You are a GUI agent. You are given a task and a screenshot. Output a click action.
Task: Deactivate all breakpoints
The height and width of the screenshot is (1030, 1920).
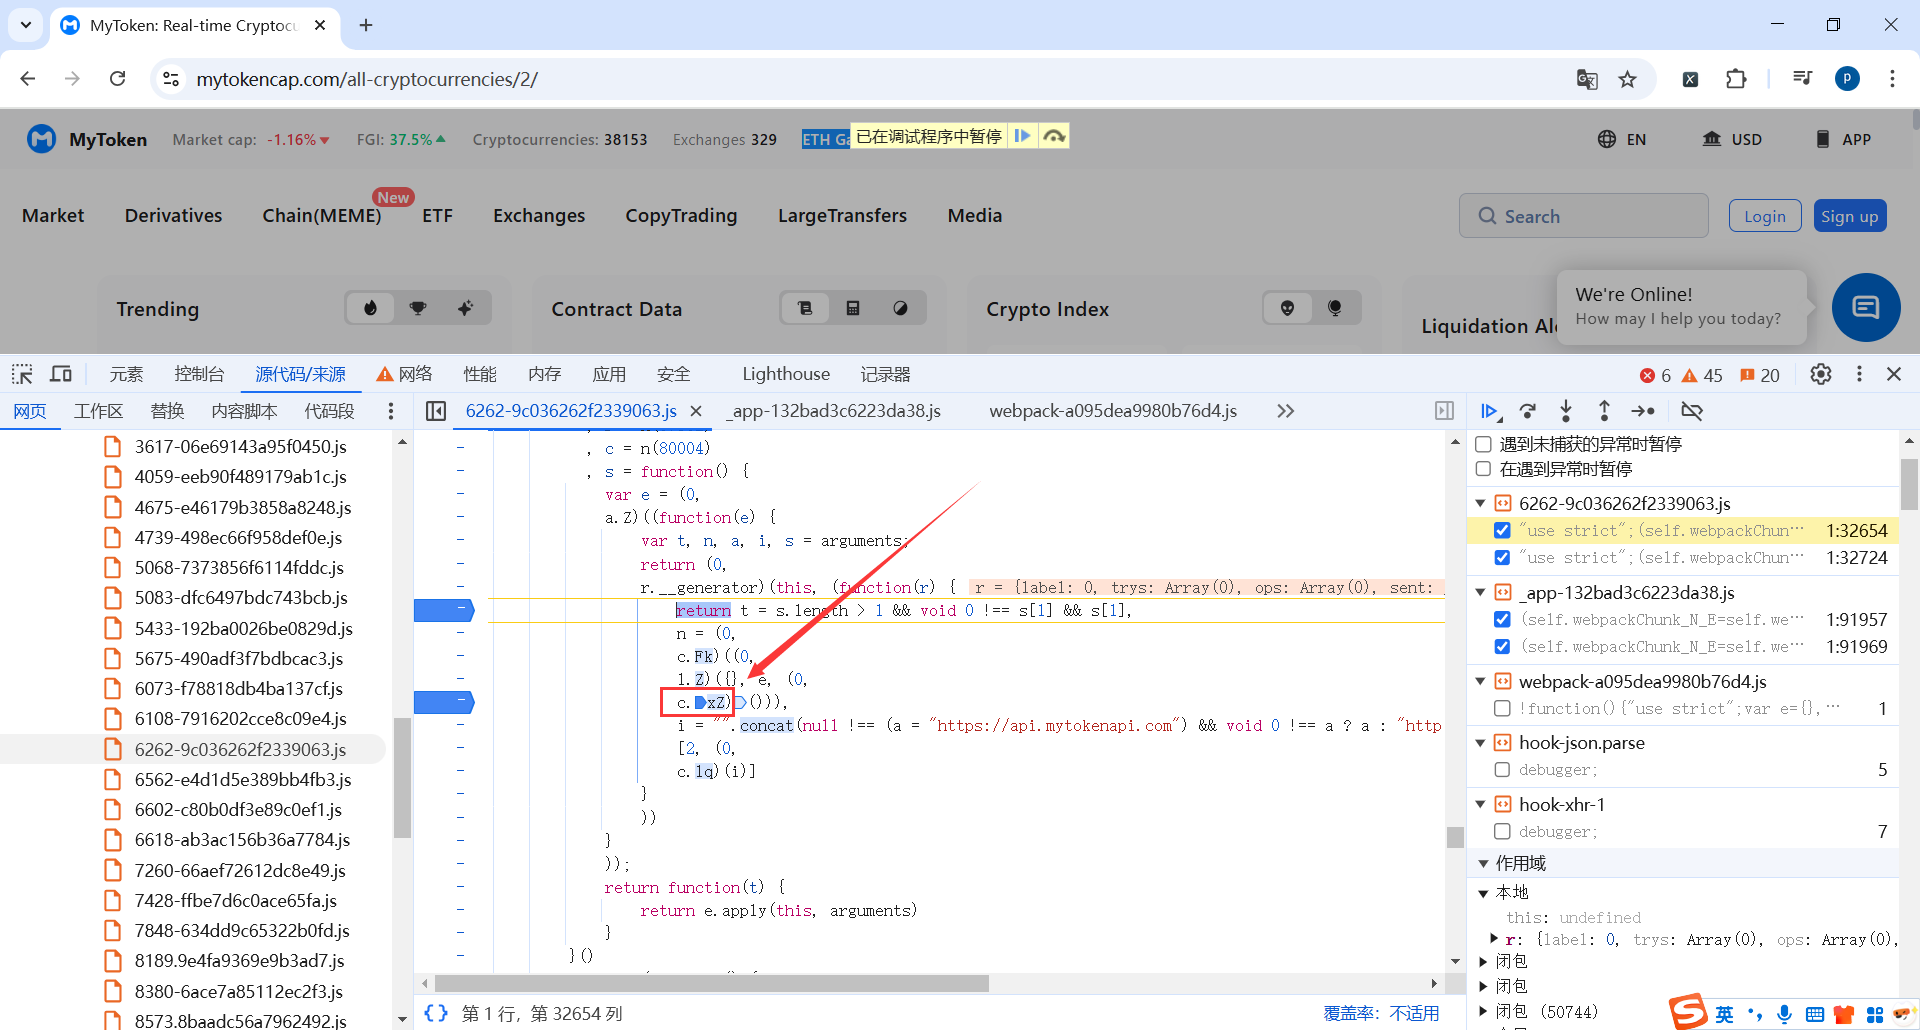(1692, 411)
